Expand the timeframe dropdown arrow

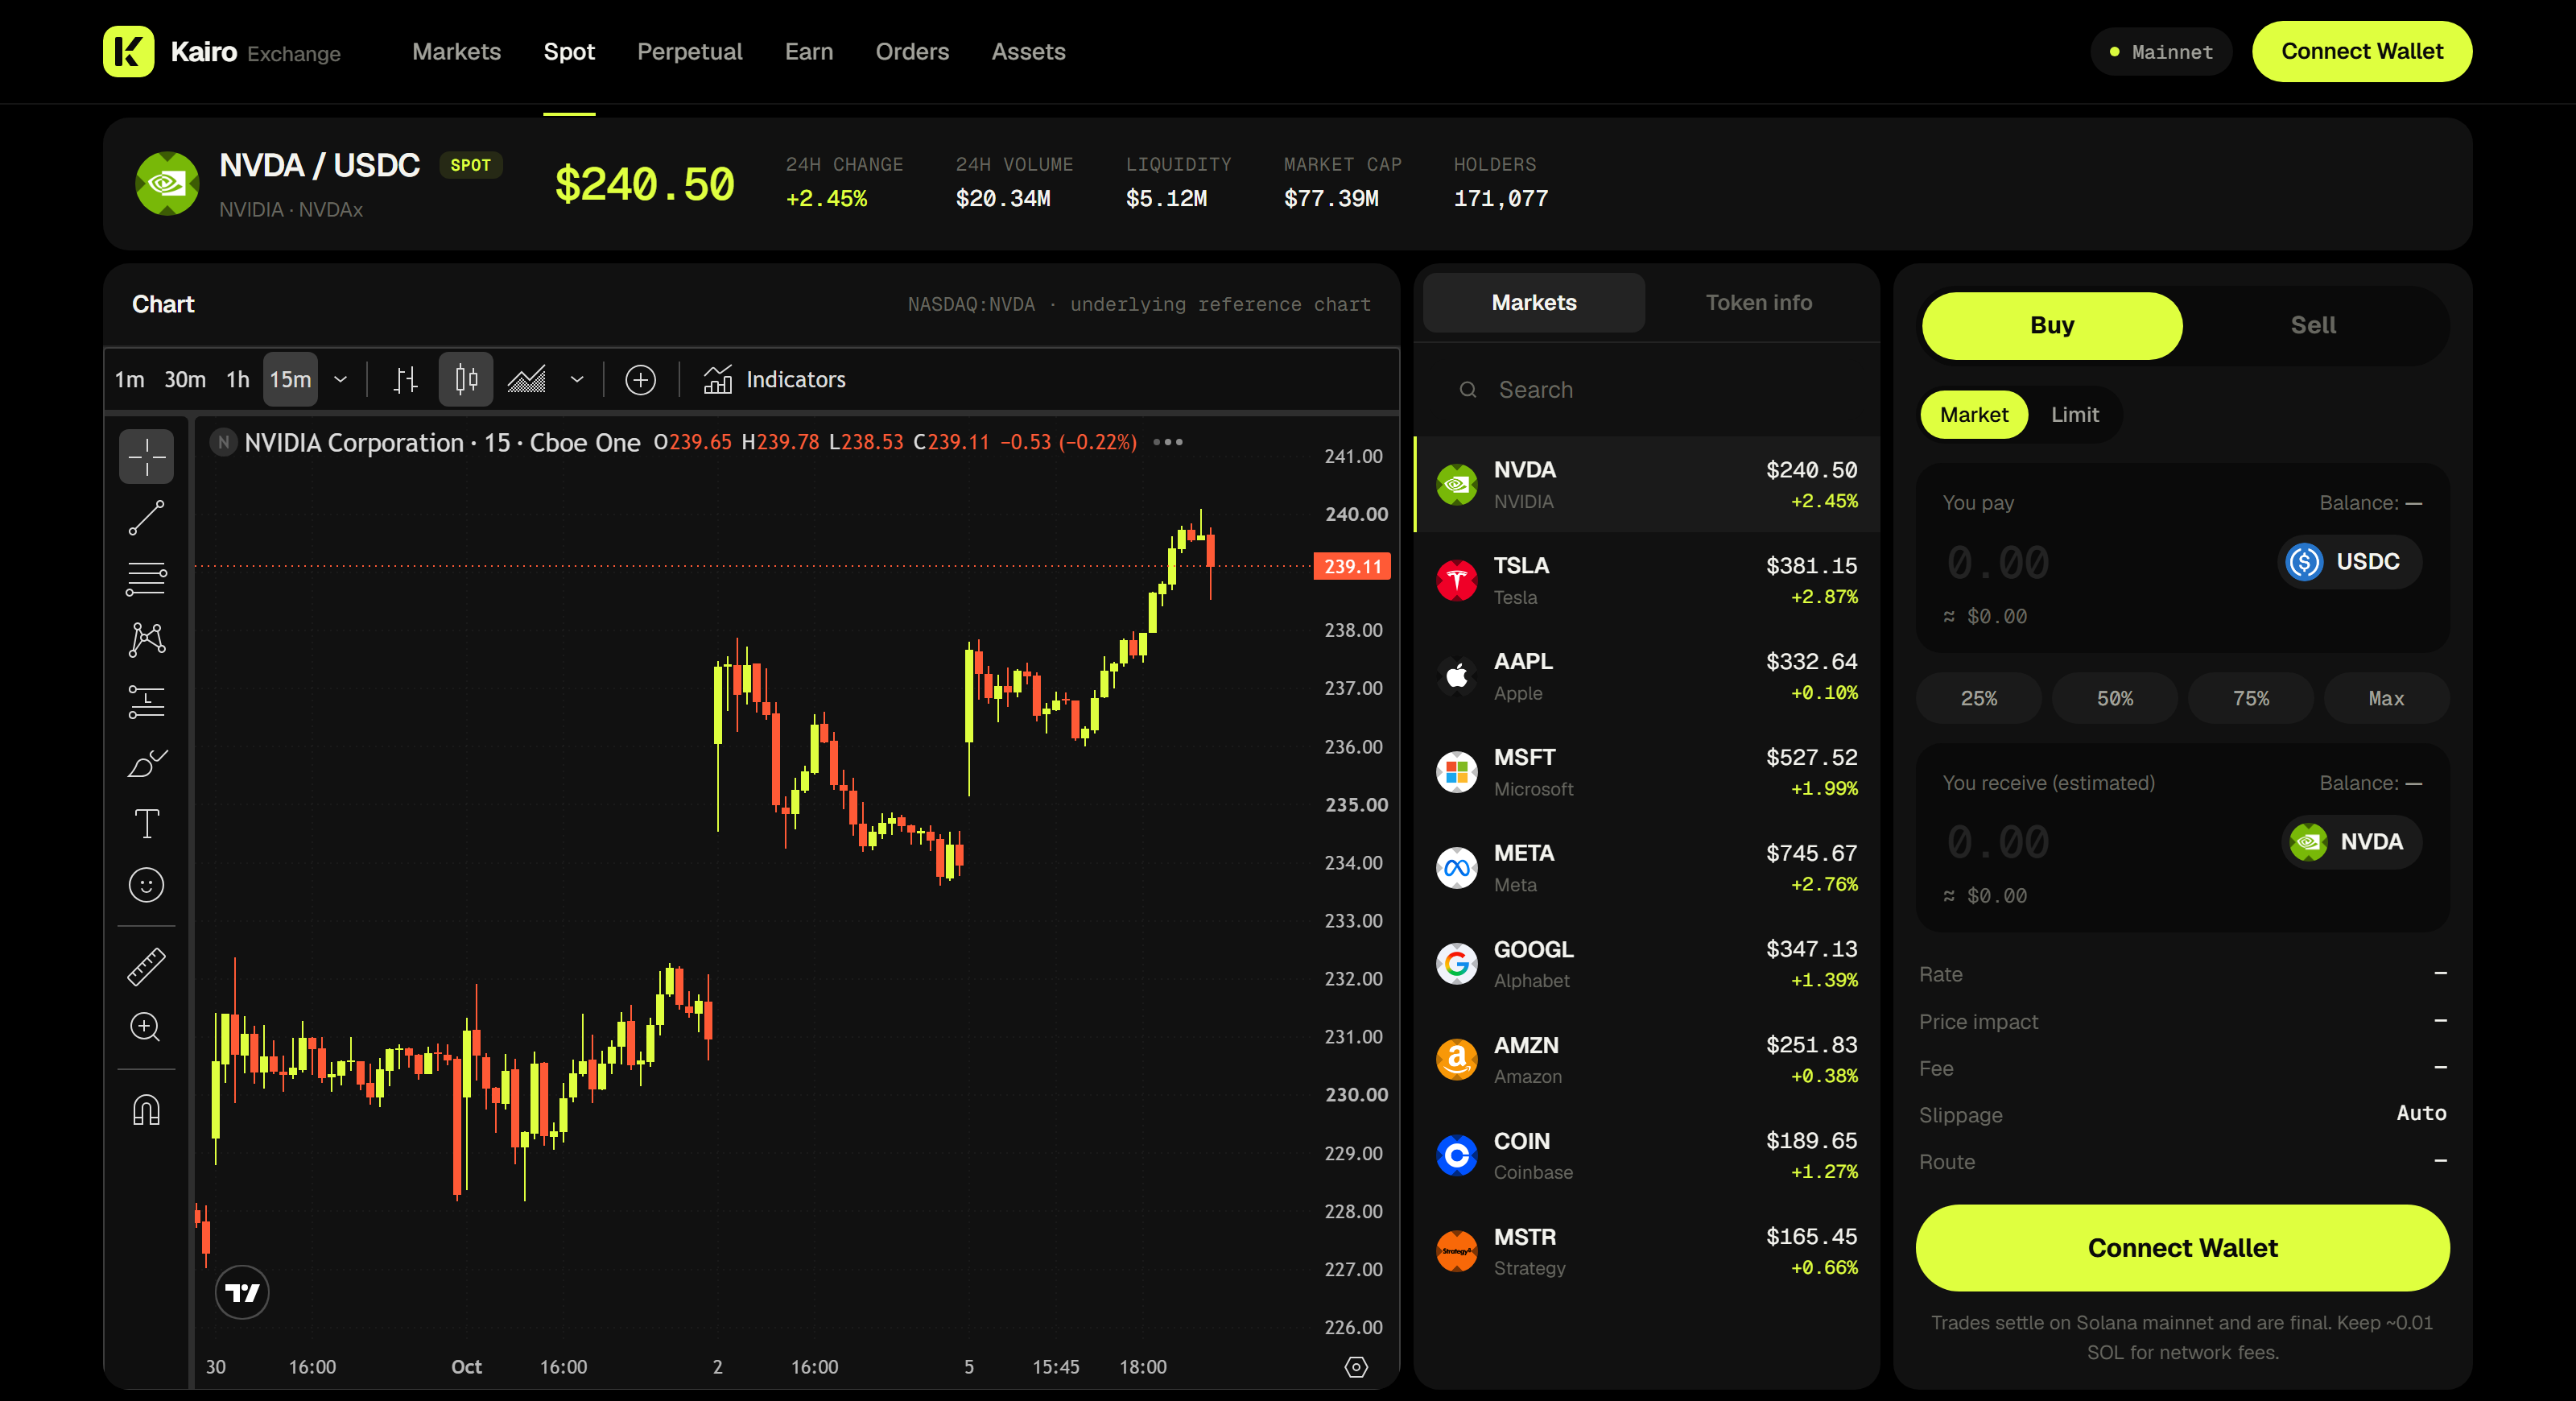(x=340, y=379)
